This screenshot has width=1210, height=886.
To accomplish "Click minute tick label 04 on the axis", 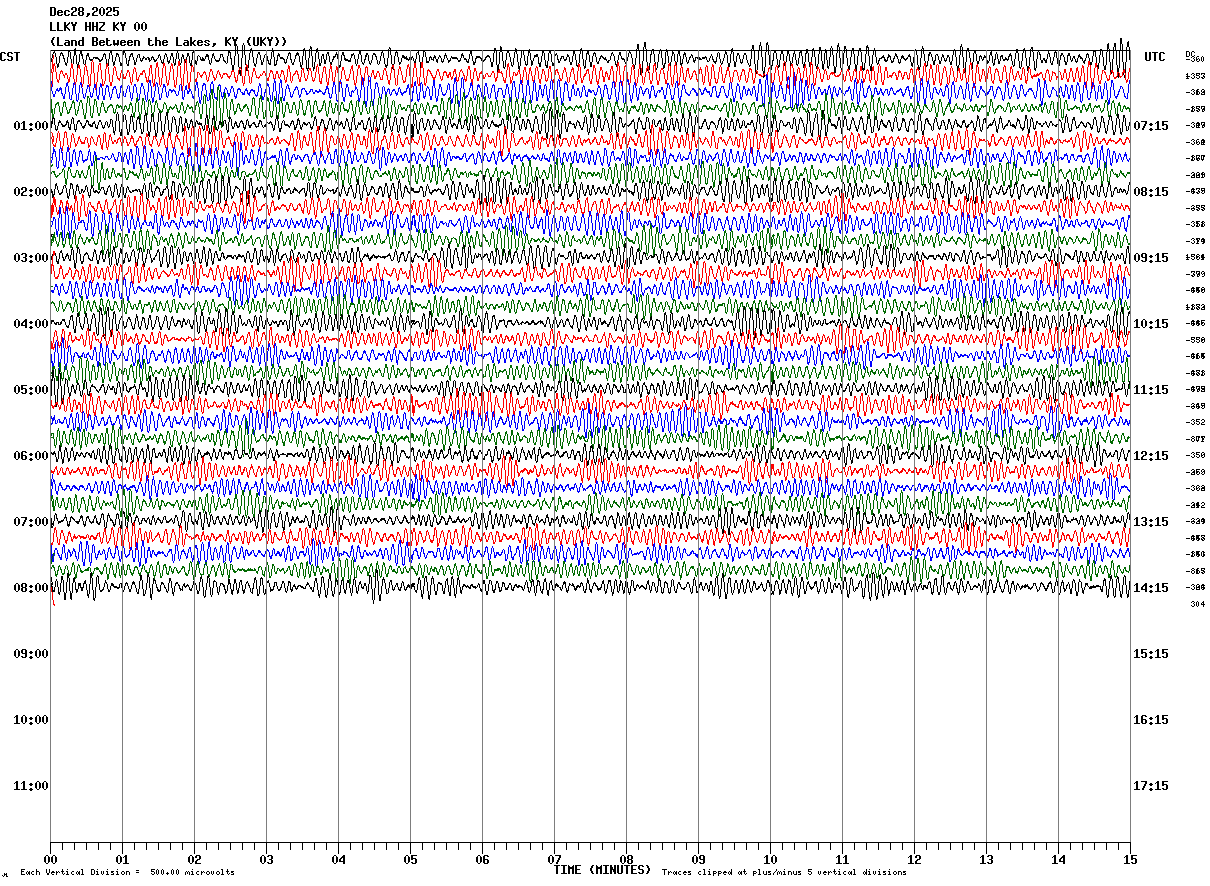I will 338,860.
